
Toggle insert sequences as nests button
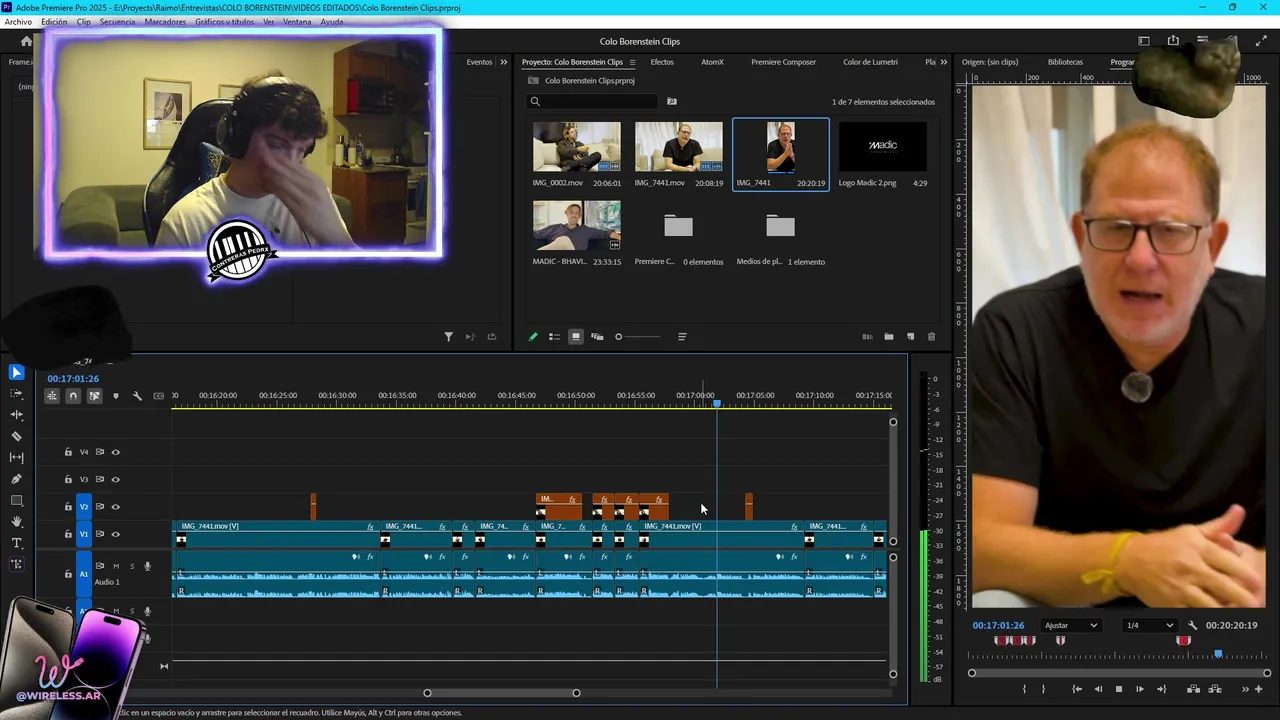coord(52,396)
